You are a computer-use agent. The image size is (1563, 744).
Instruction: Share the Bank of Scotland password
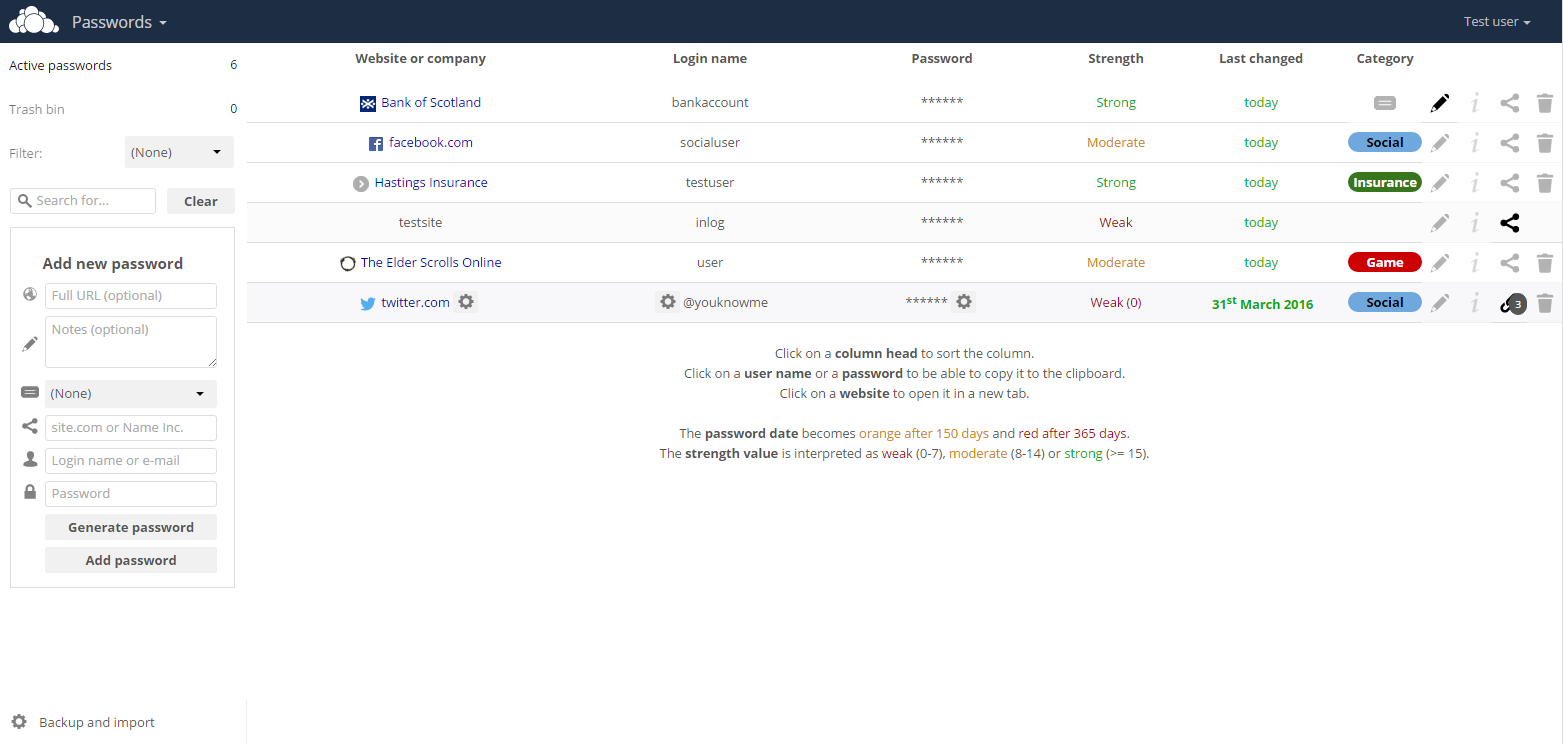(1510, 102)
